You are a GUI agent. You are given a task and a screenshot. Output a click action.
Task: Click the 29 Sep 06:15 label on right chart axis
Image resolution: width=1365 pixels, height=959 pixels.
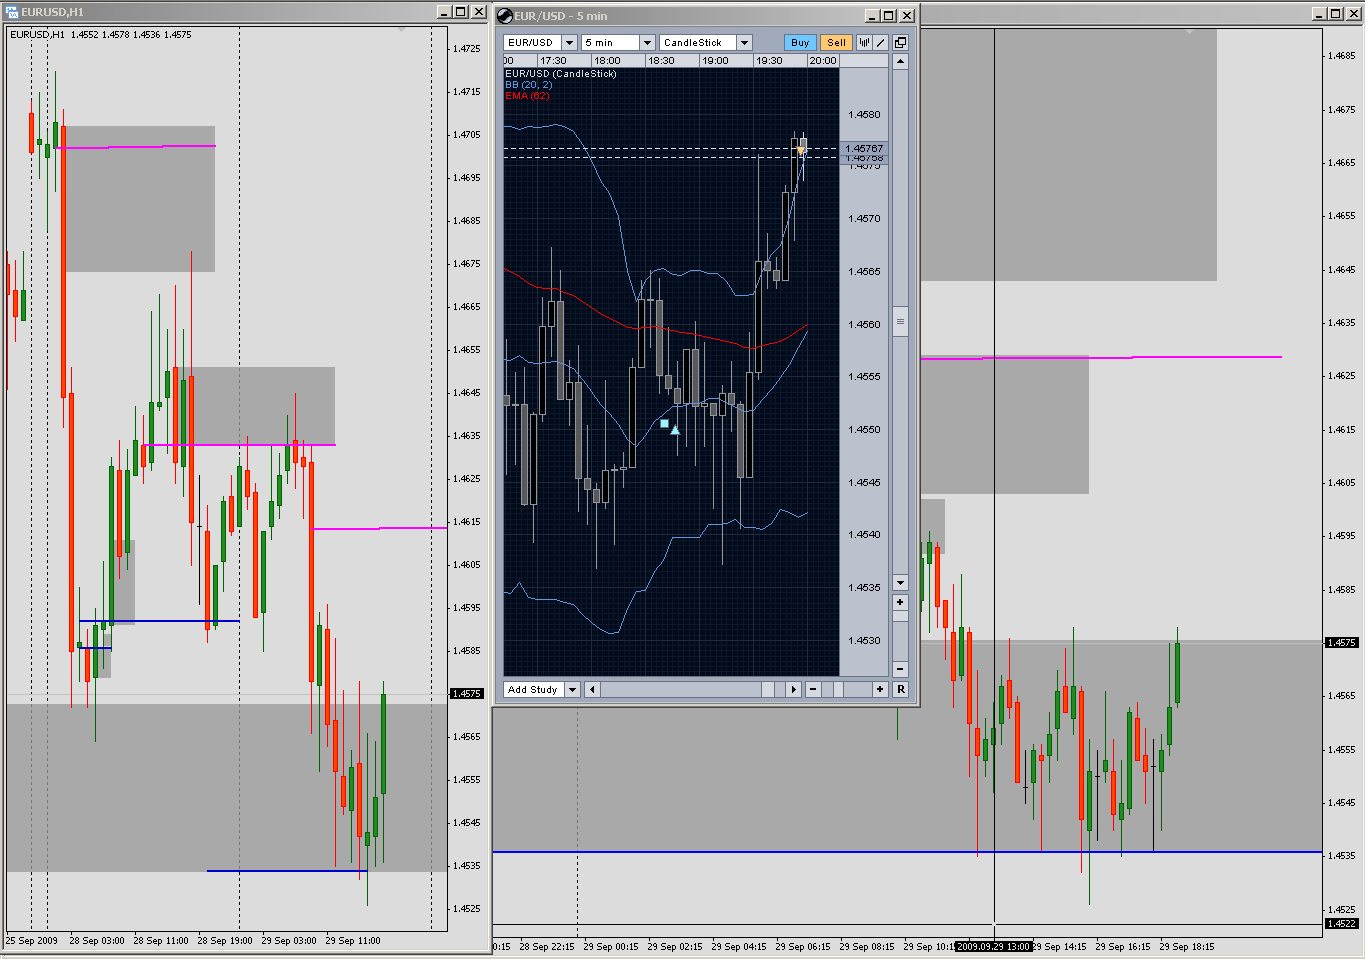tap(802, 946)
